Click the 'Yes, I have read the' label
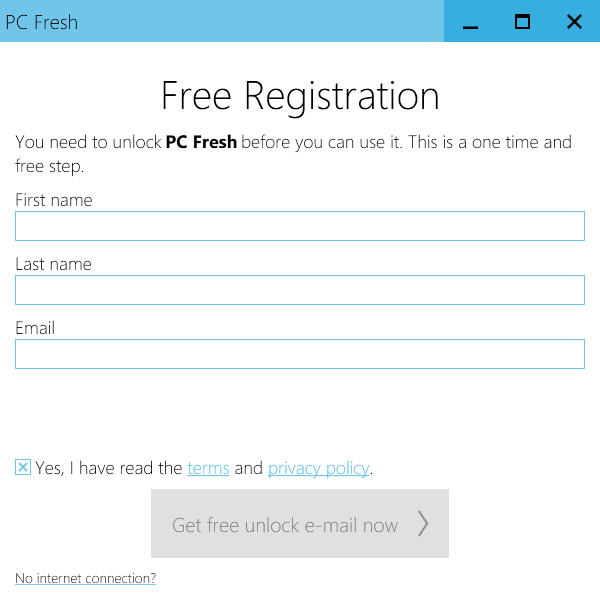The height and width of the screenshot is (600, 600). 109,468
